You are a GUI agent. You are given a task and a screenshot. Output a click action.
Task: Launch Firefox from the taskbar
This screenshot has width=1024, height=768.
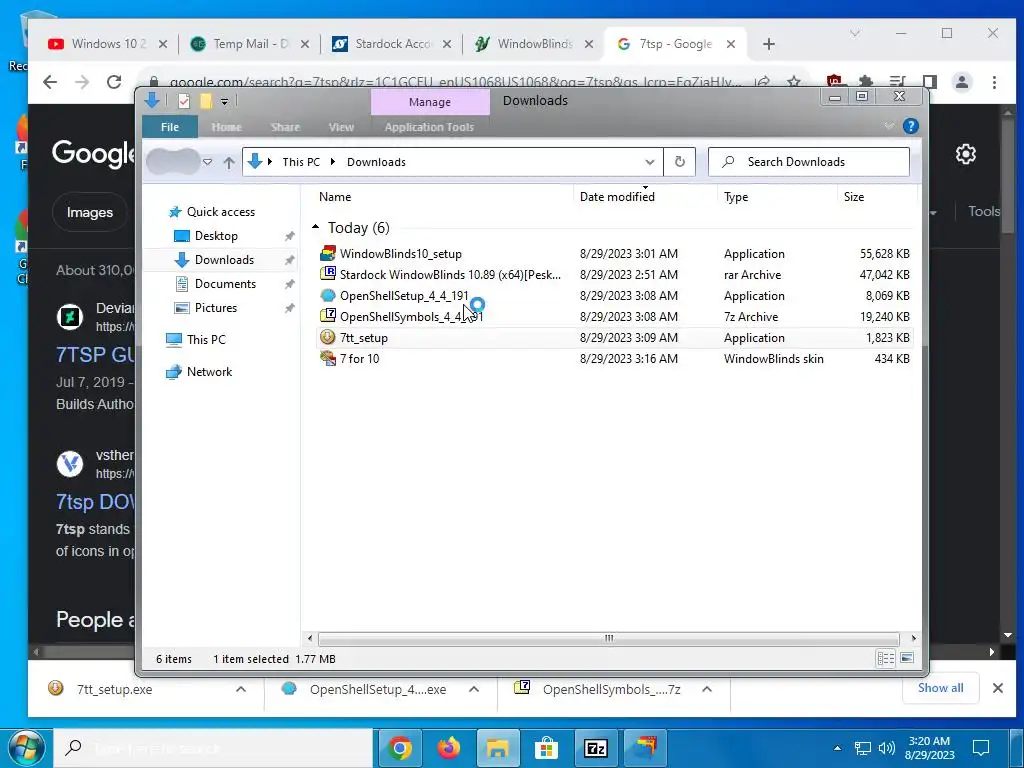449,748
